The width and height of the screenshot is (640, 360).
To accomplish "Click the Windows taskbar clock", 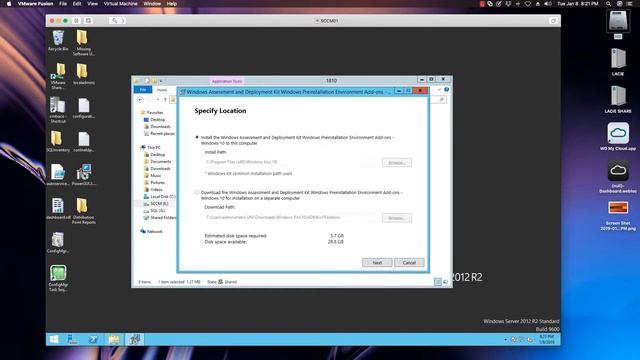I will pos(546,339).
